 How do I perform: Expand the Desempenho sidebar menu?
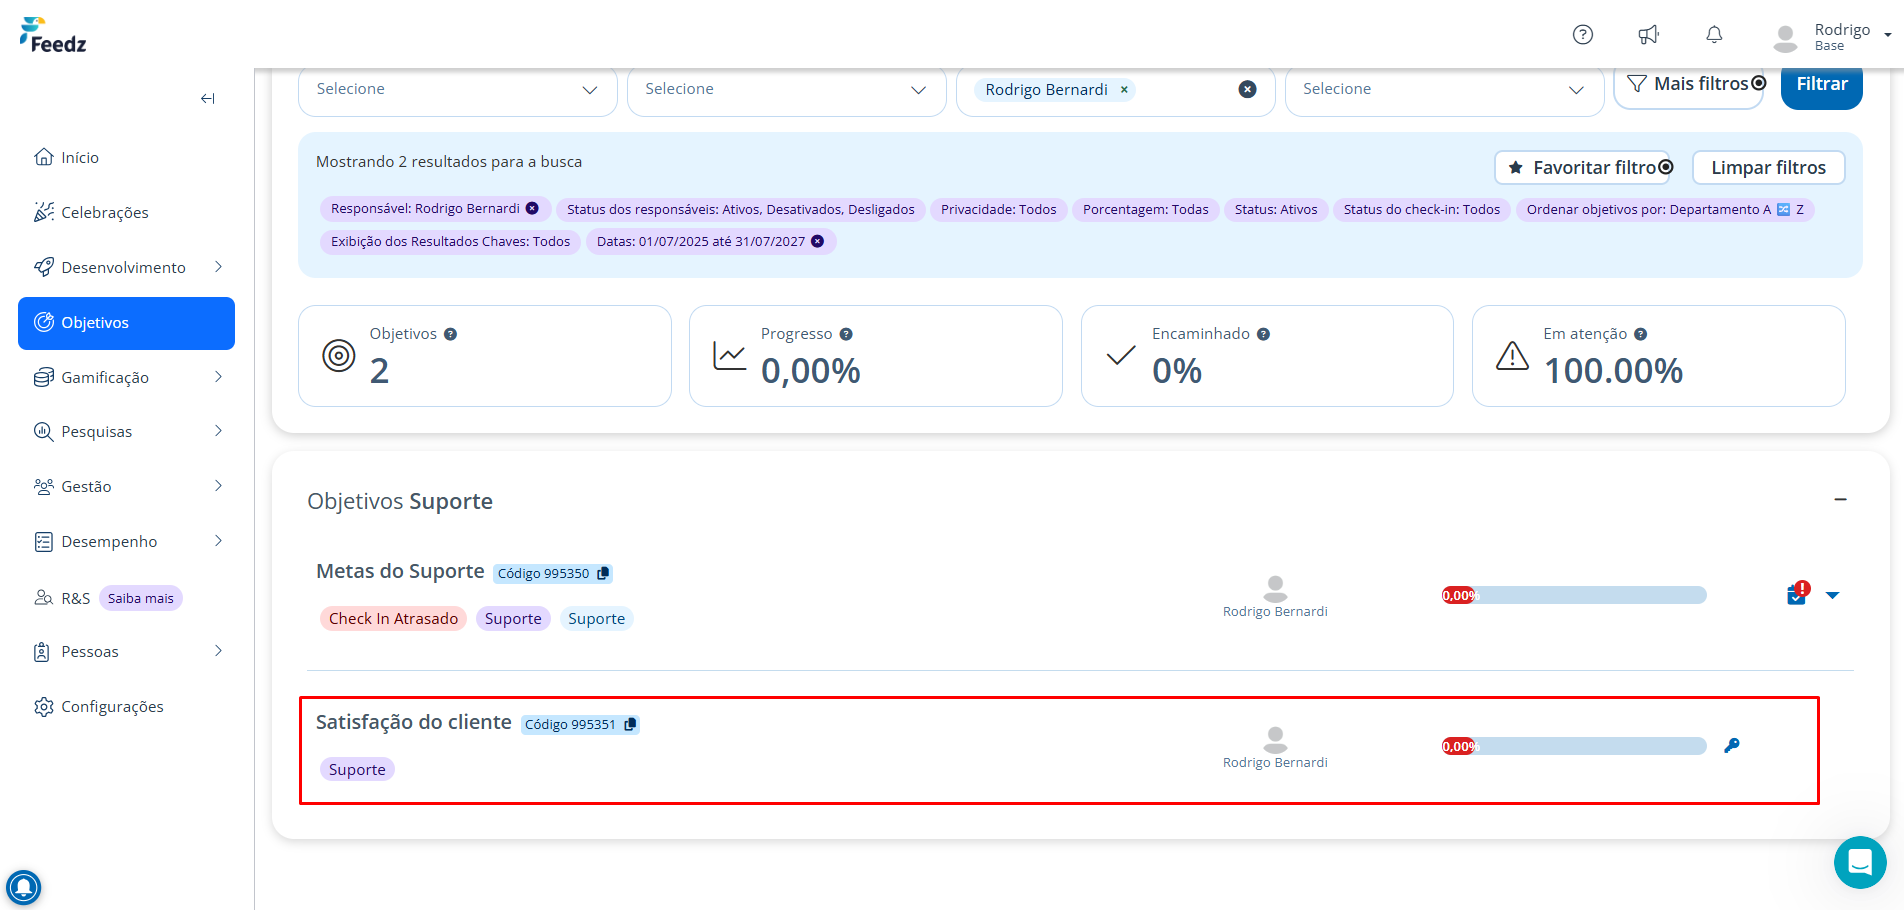pos(218,541)
